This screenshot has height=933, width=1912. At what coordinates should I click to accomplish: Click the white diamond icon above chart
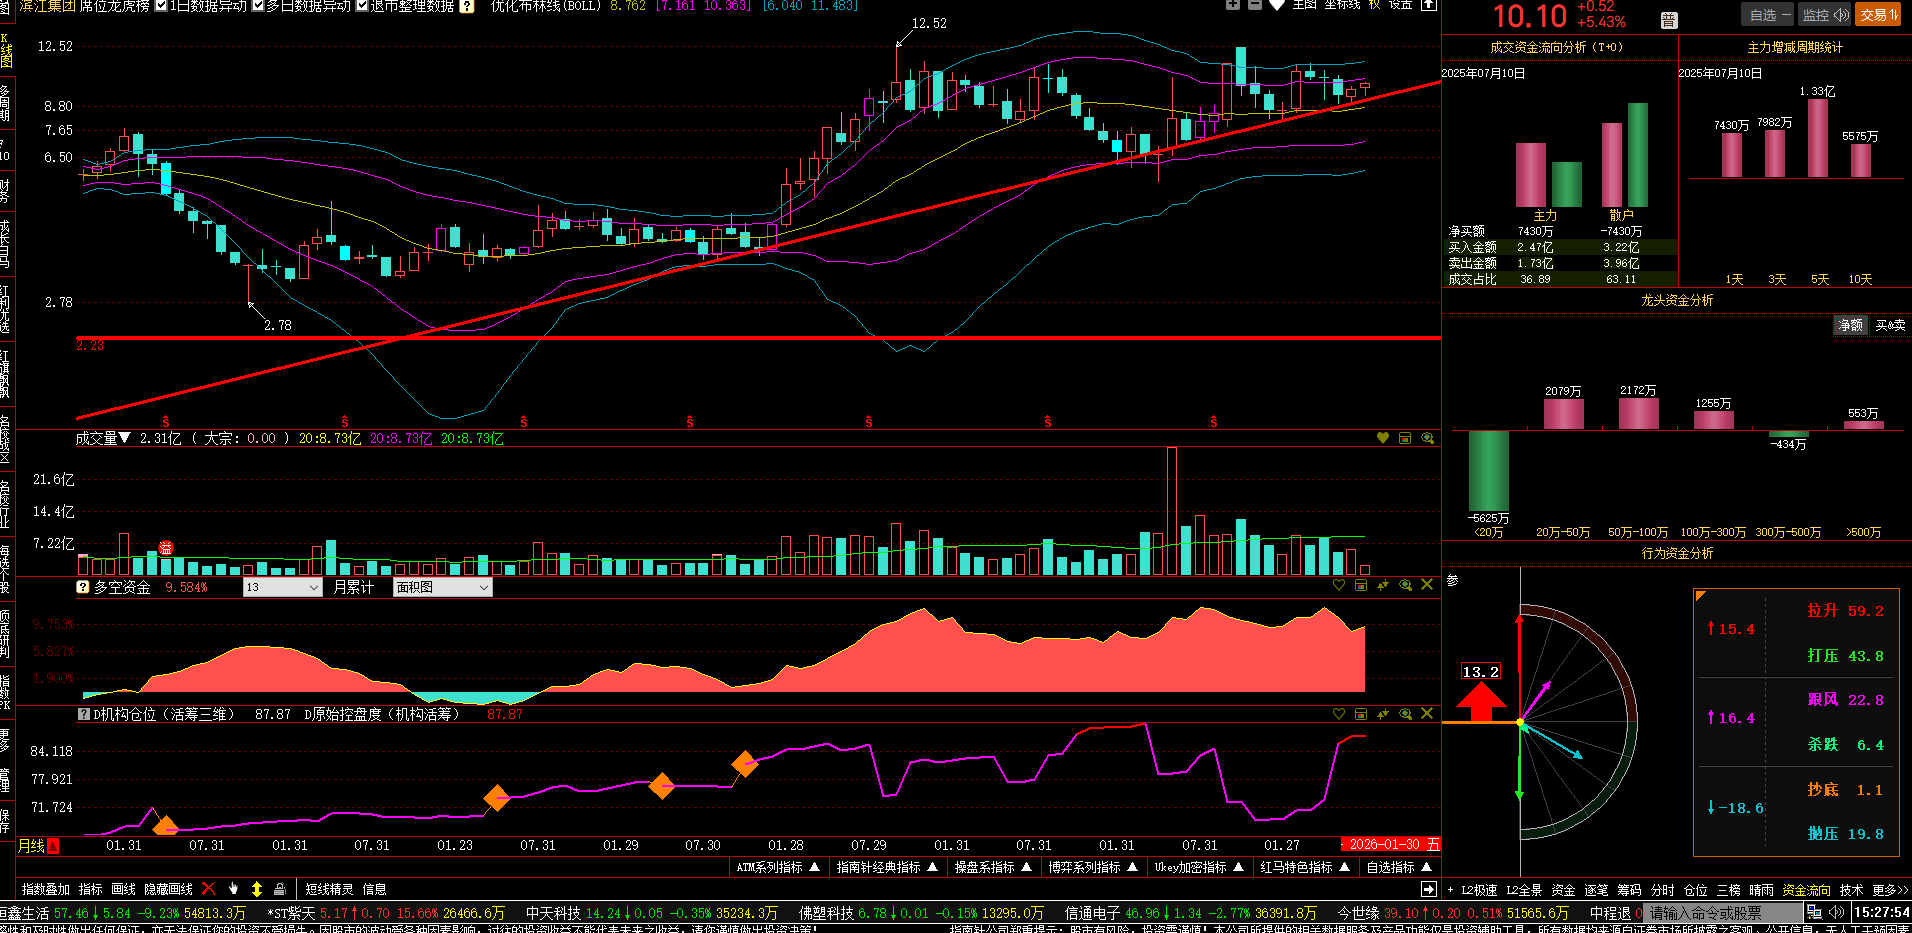point(1277,5)
